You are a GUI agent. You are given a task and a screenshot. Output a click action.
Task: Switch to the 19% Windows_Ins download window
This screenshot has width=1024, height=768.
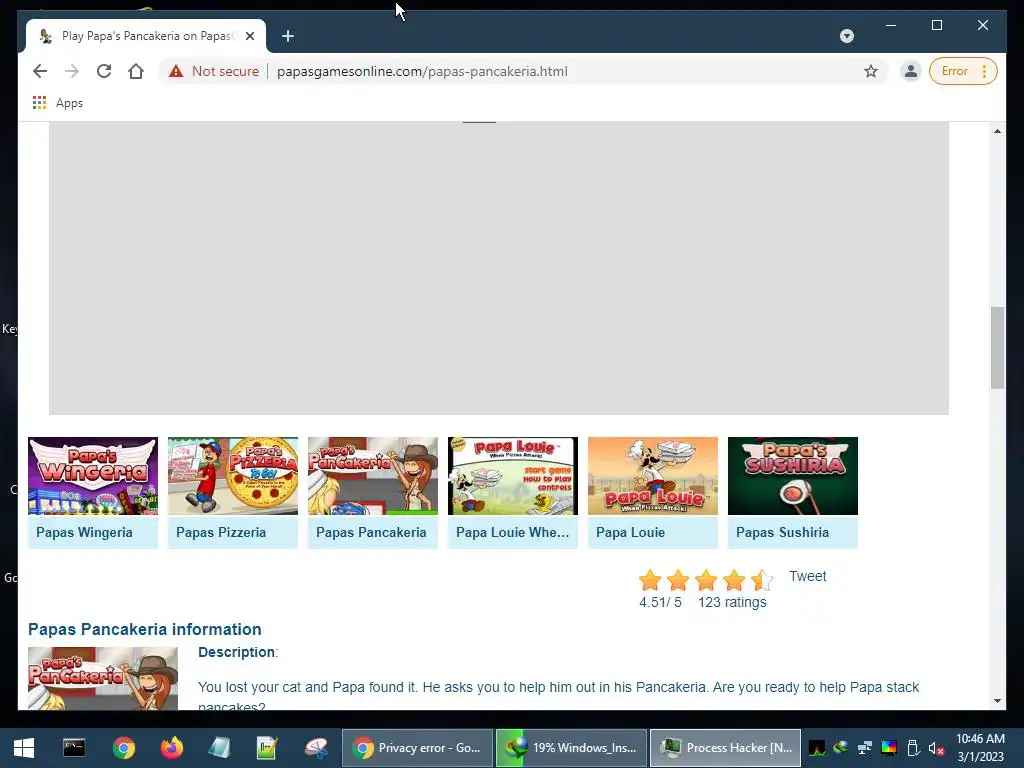(571, 748)
